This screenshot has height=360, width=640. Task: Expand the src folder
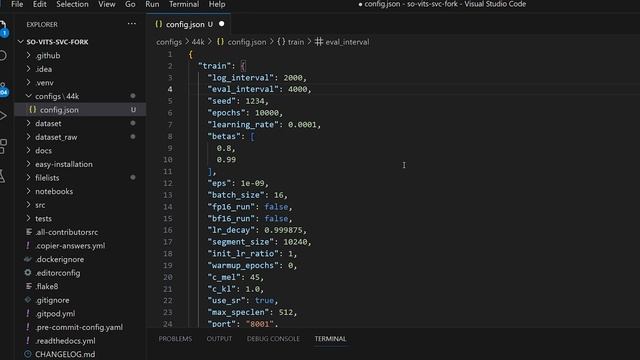point(40,205)
